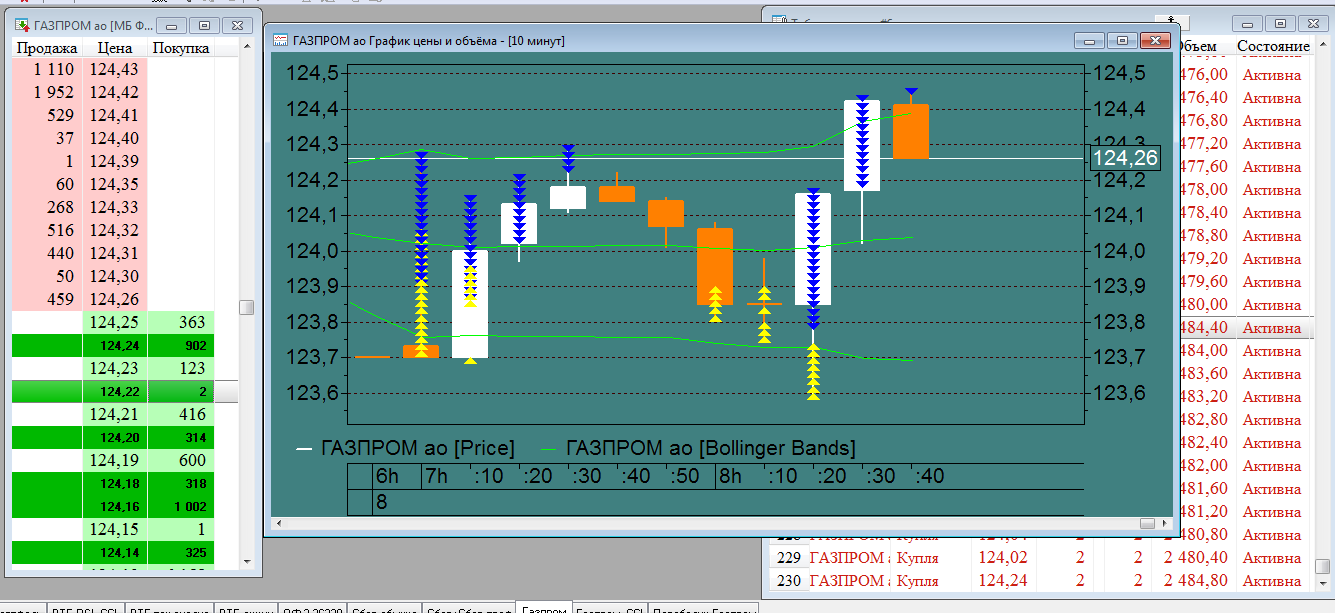Click price 124,24 in orders table

1002,581
